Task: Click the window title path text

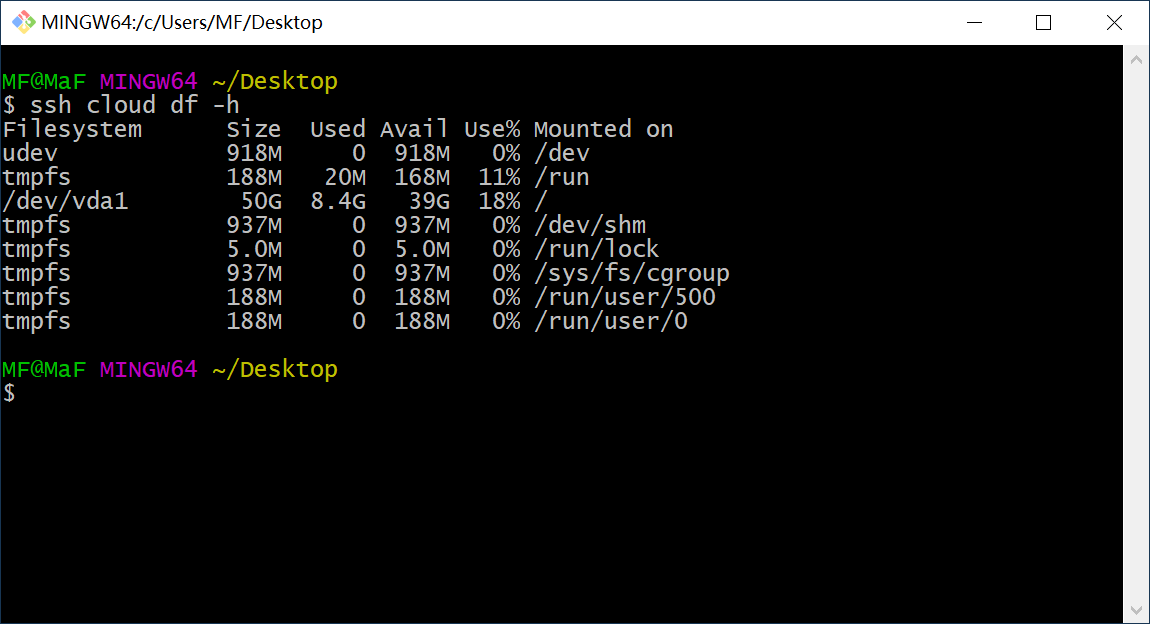Action: tap(182, 22)
